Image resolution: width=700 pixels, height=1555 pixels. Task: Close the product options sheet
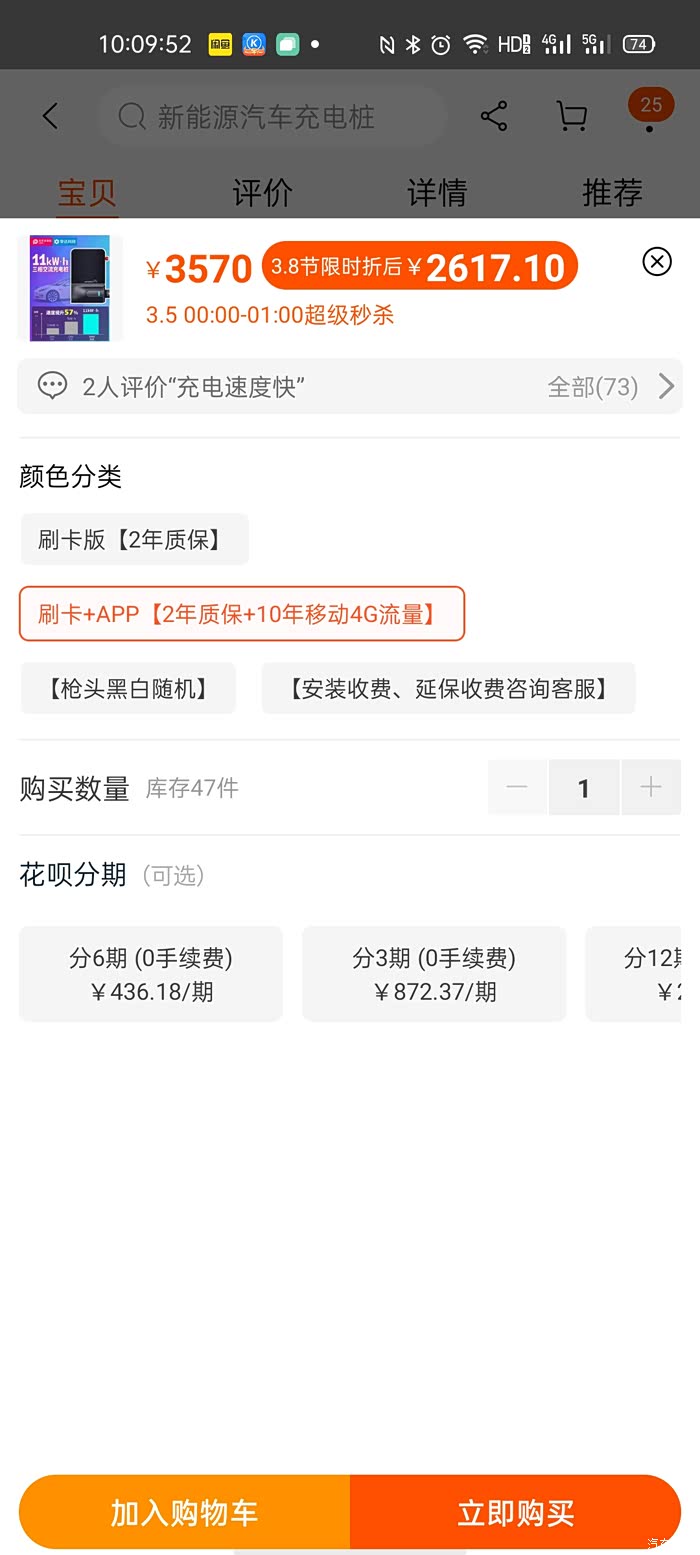657,262
